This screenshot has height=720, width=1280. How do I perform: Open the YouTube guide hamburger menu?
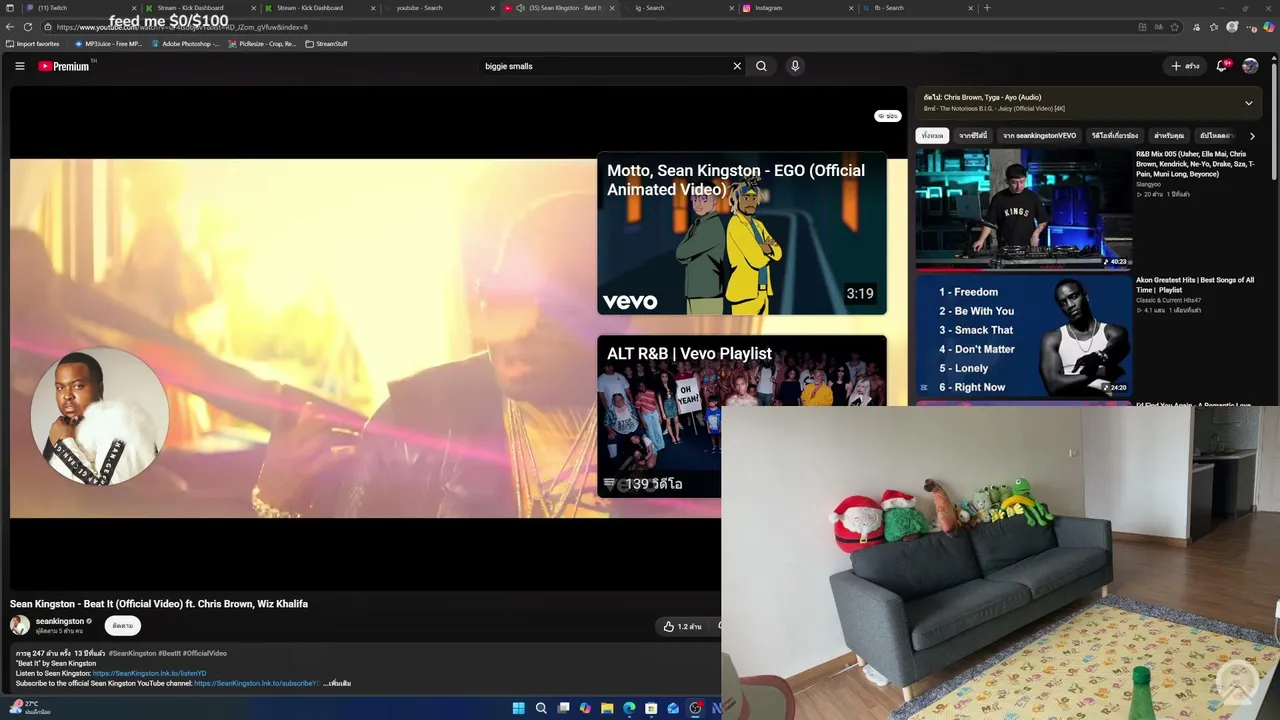pos(19,66)
